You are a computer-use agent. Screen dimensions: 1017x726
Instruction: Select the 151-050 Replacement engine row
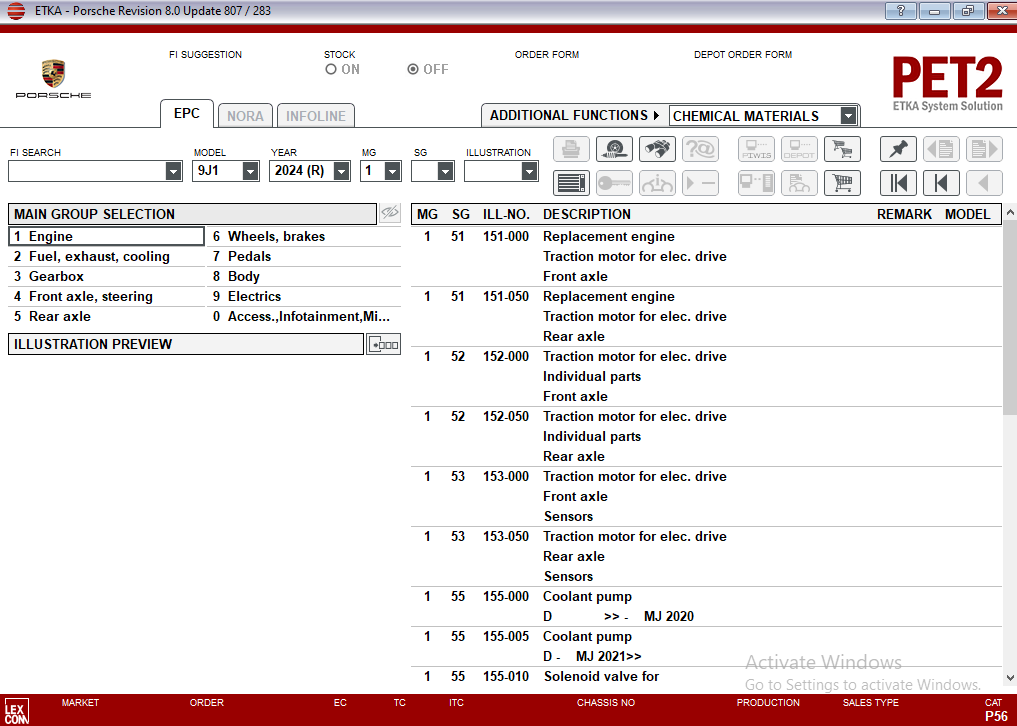tap(706, 317)
